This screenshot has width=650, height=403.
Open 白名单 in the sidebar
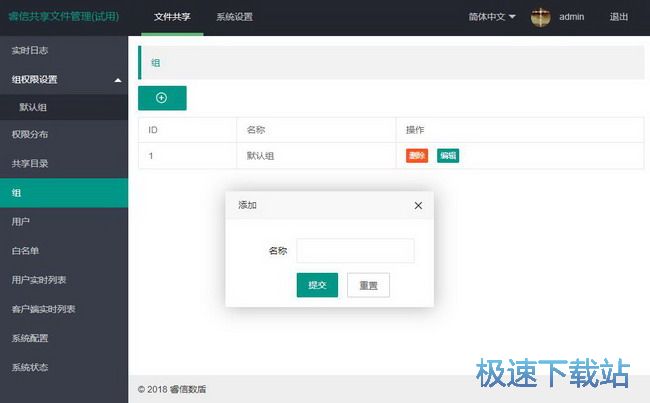coord(64,251)
